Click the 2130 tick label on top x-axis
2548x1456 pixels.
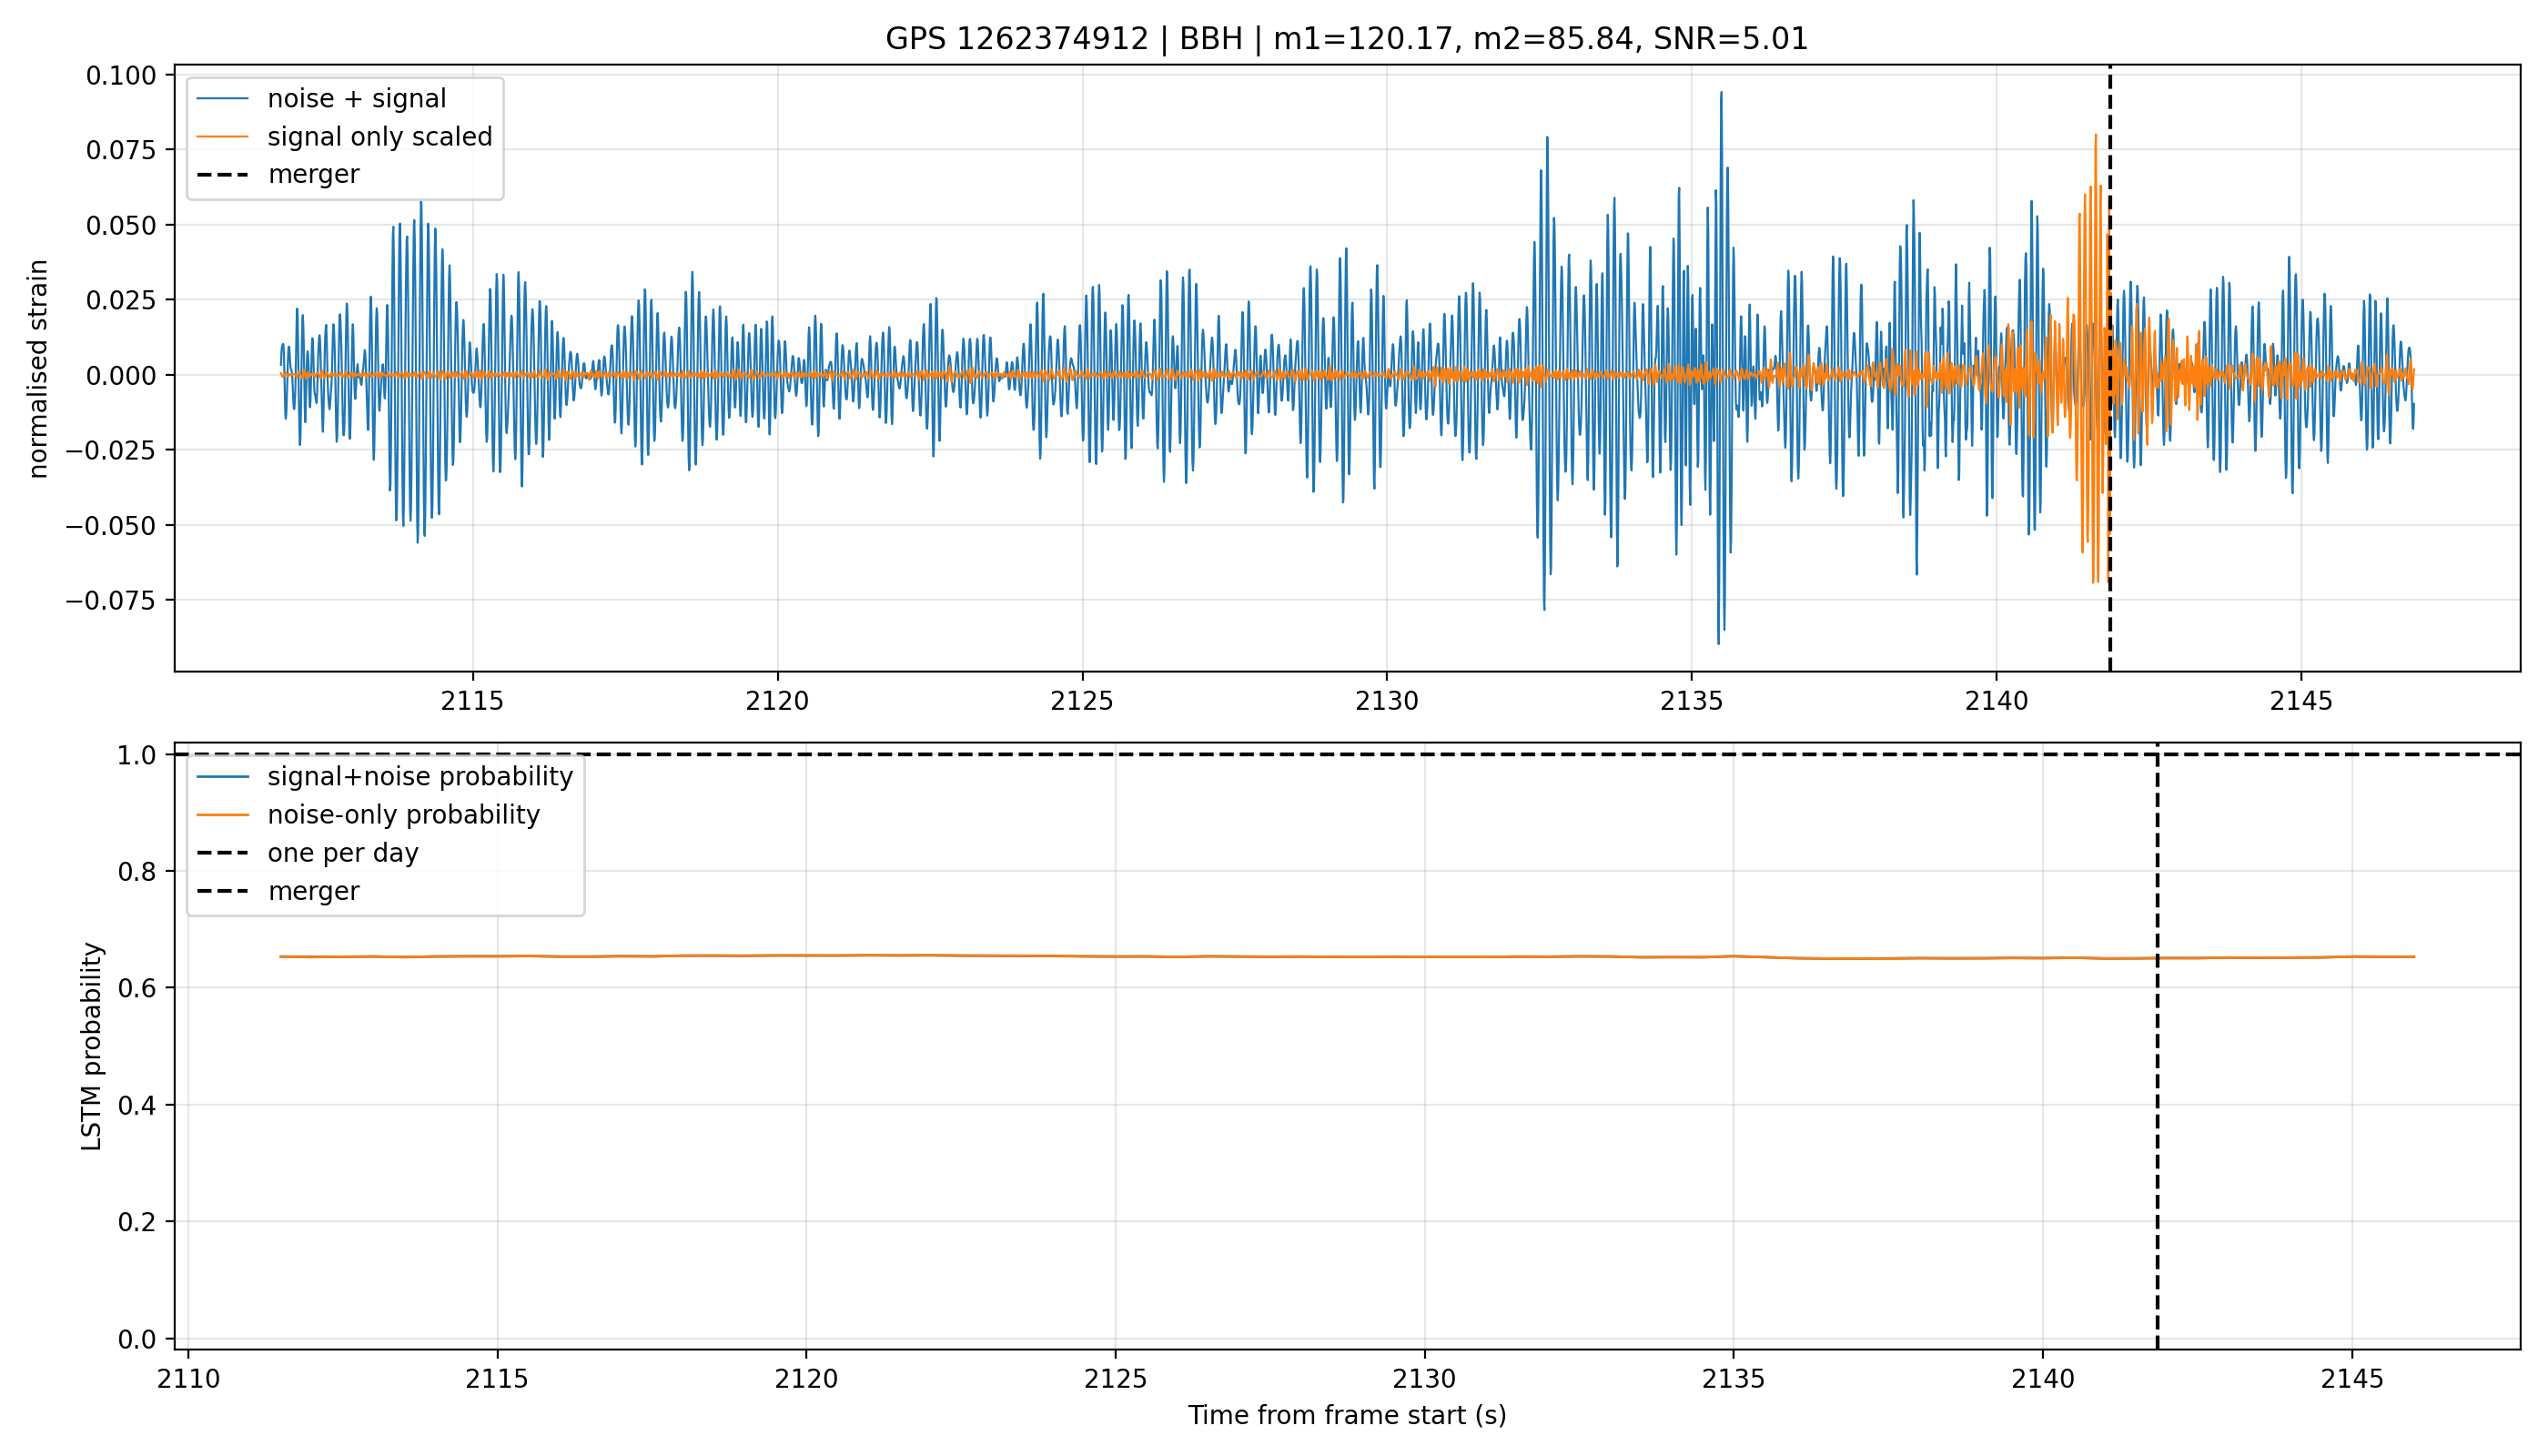1387,701
